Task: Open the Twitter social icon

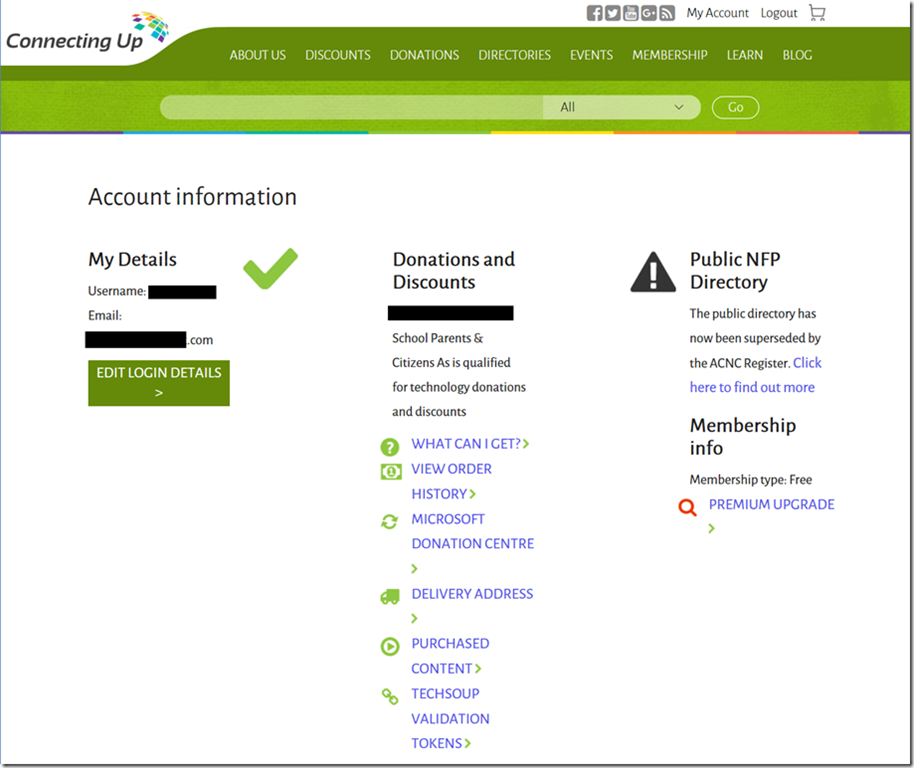Action: tap(613, 13)
